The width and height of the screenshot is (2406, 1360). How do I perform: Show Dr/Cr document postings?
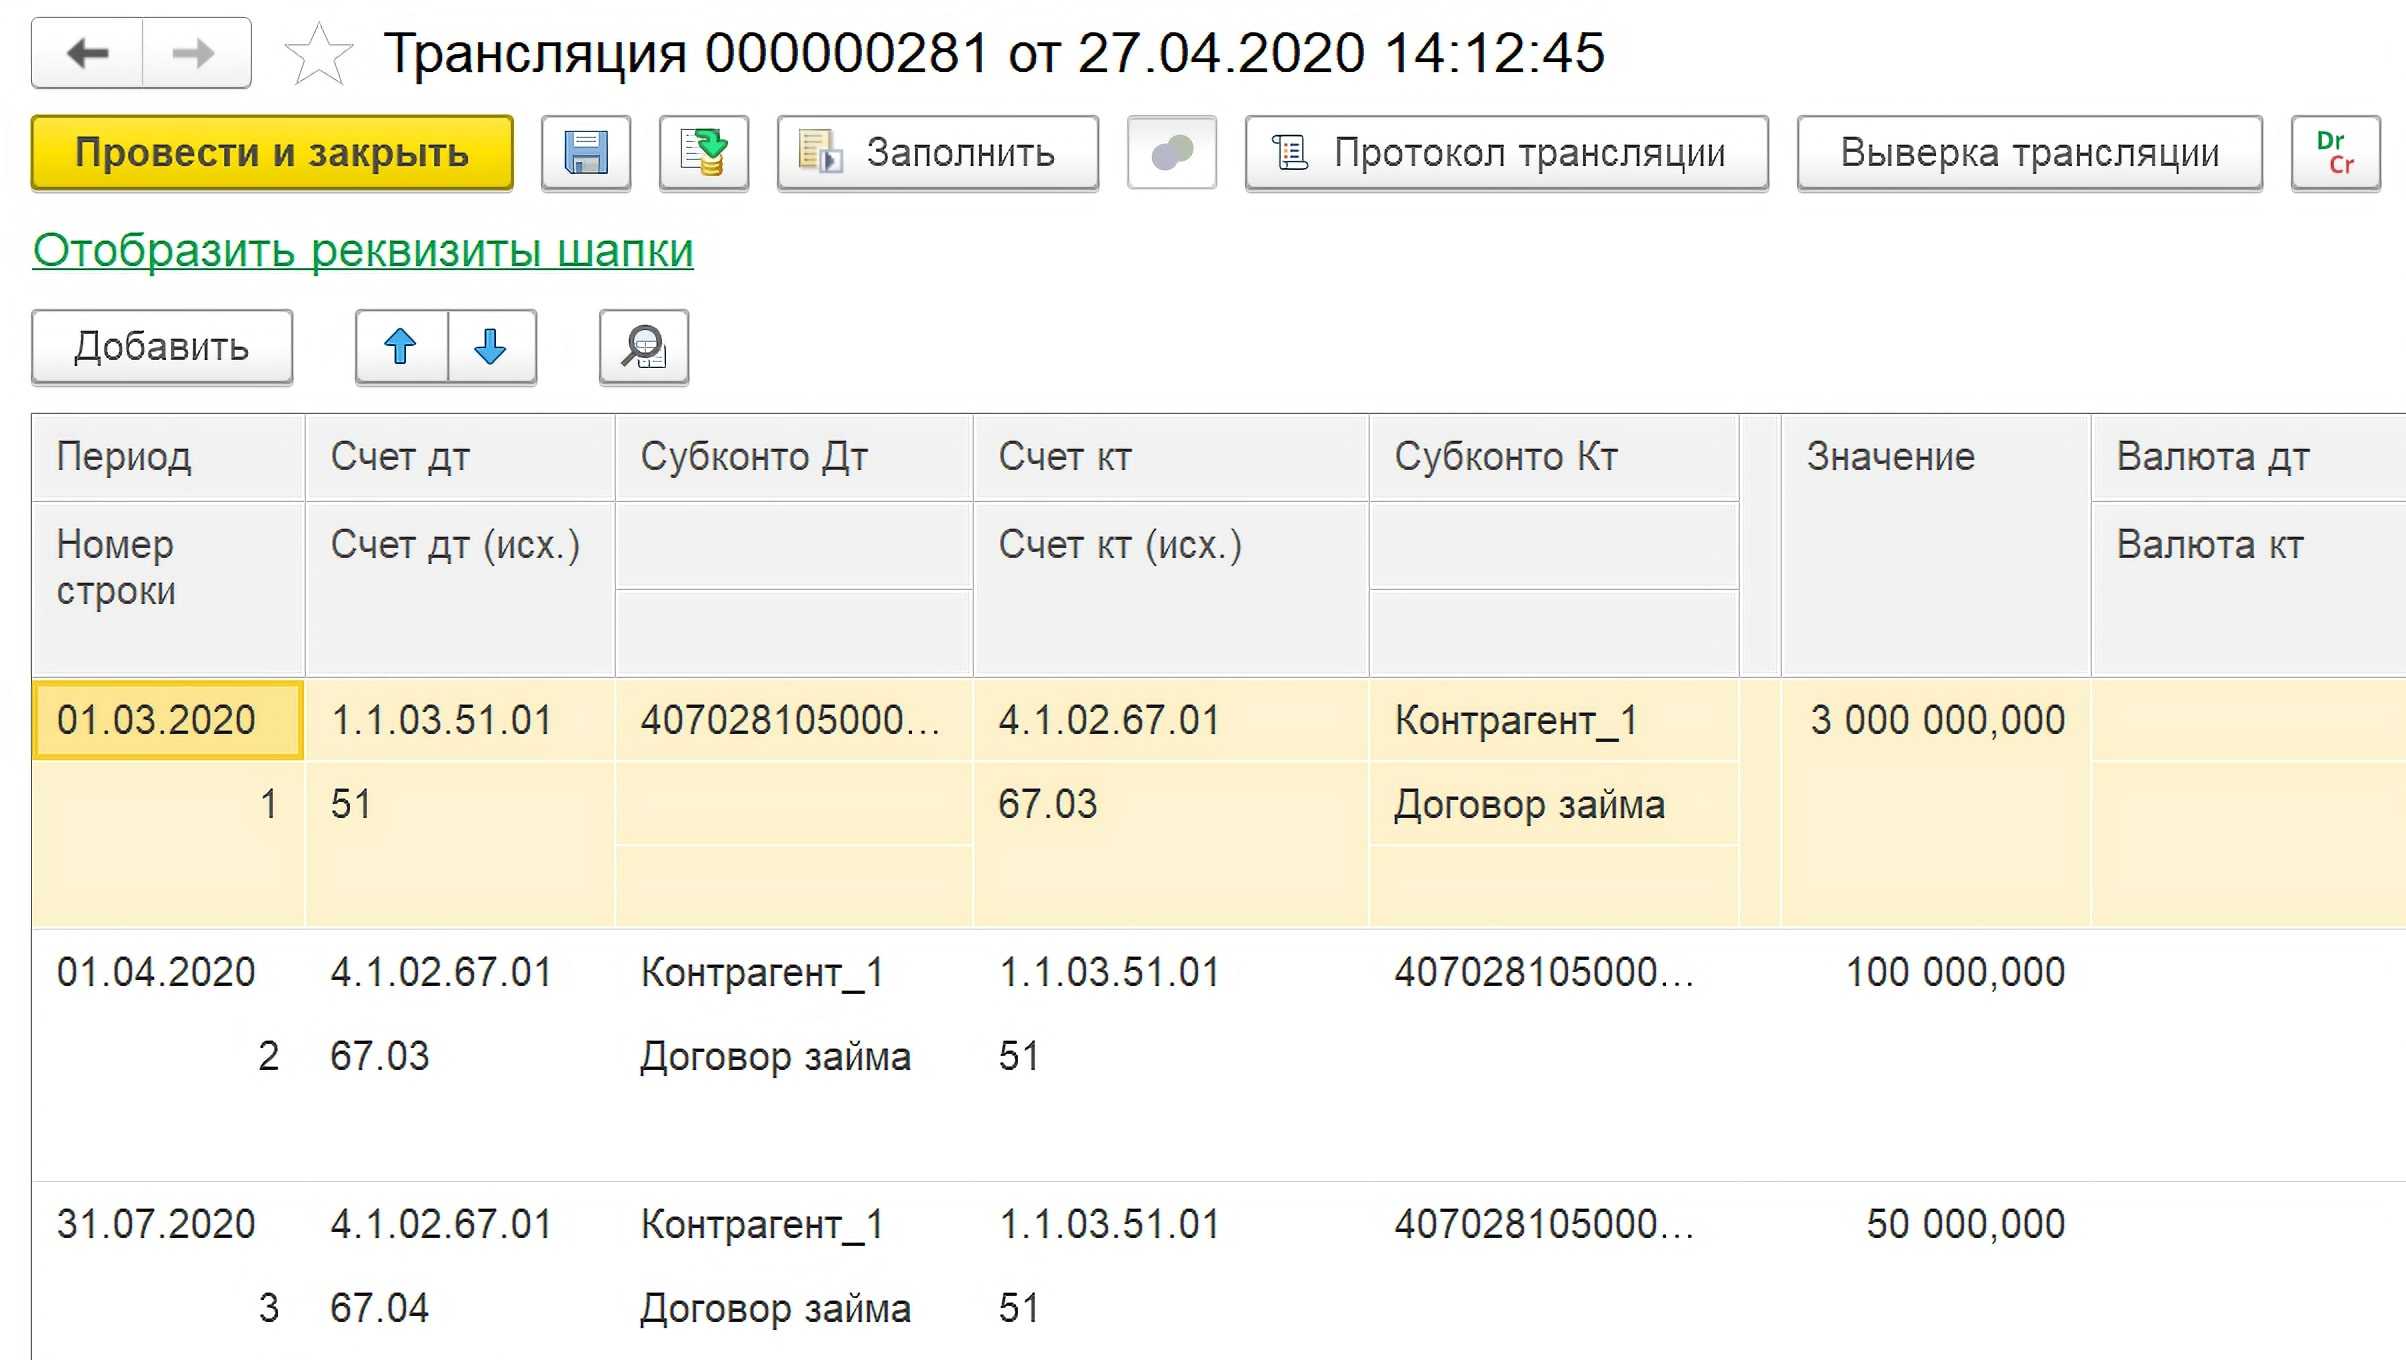click(x=2336, y=153)
